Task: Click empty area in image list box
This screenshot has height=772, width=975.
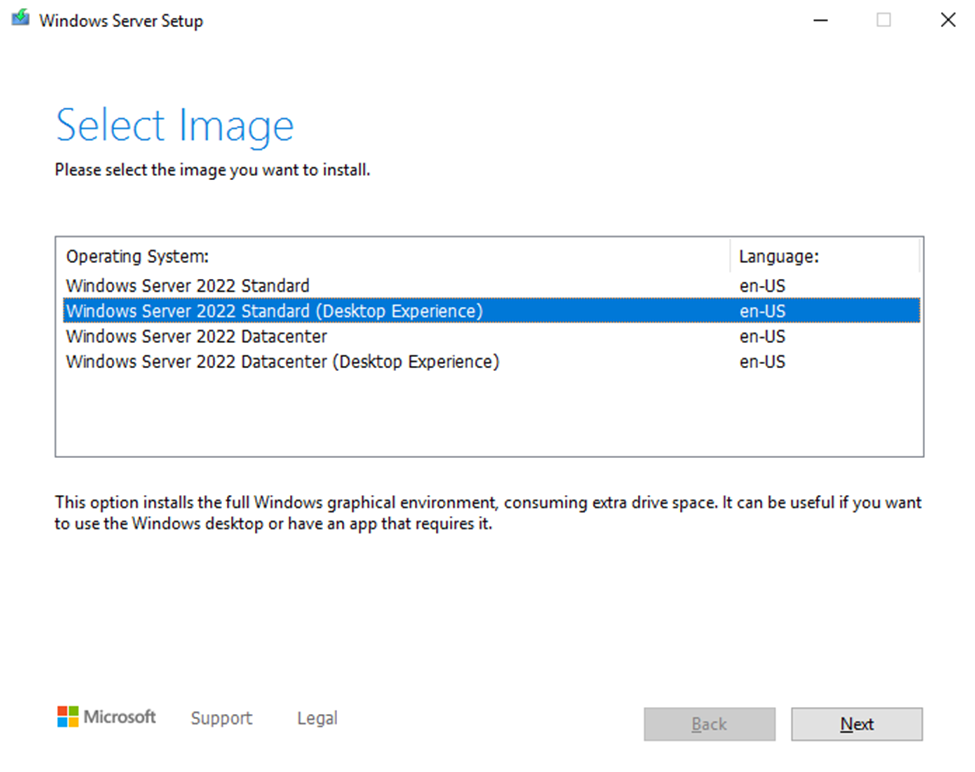Action: coord(489,415)
